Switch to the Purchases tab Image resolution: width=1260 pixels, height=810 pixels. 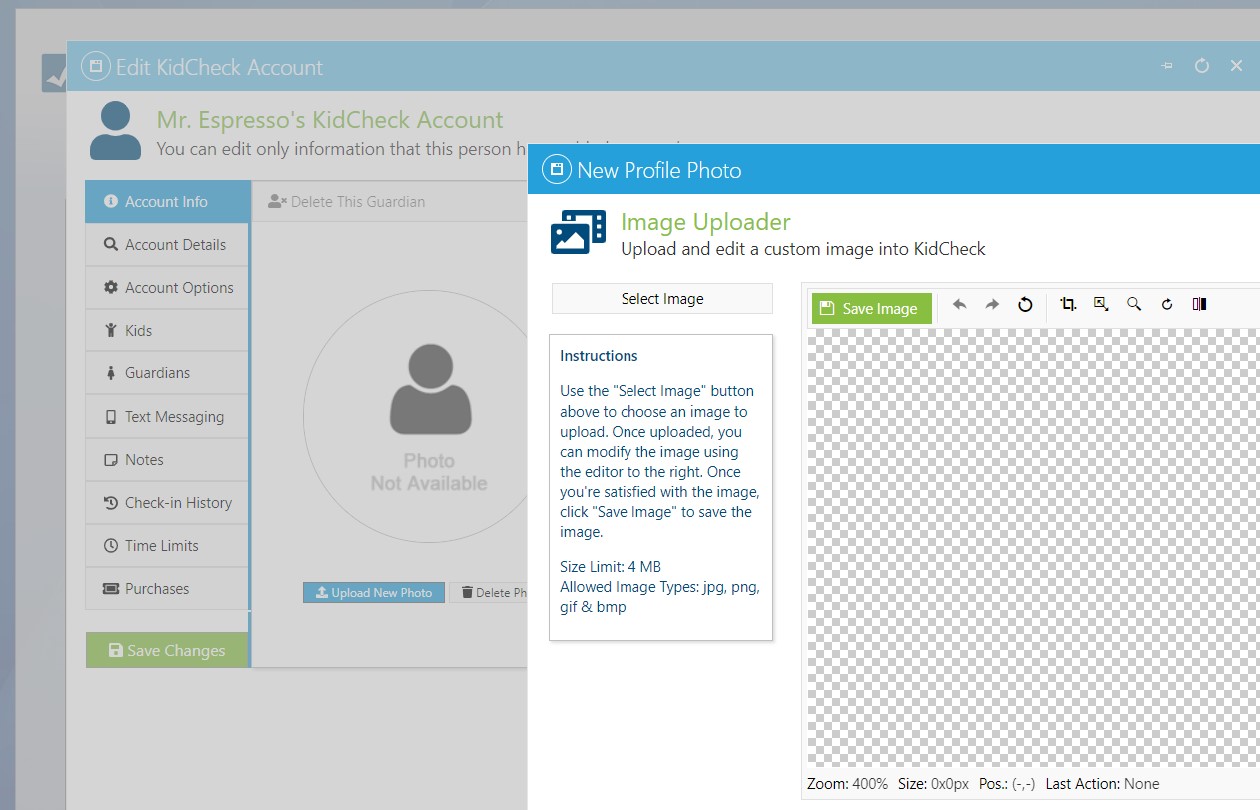[167, 589]
